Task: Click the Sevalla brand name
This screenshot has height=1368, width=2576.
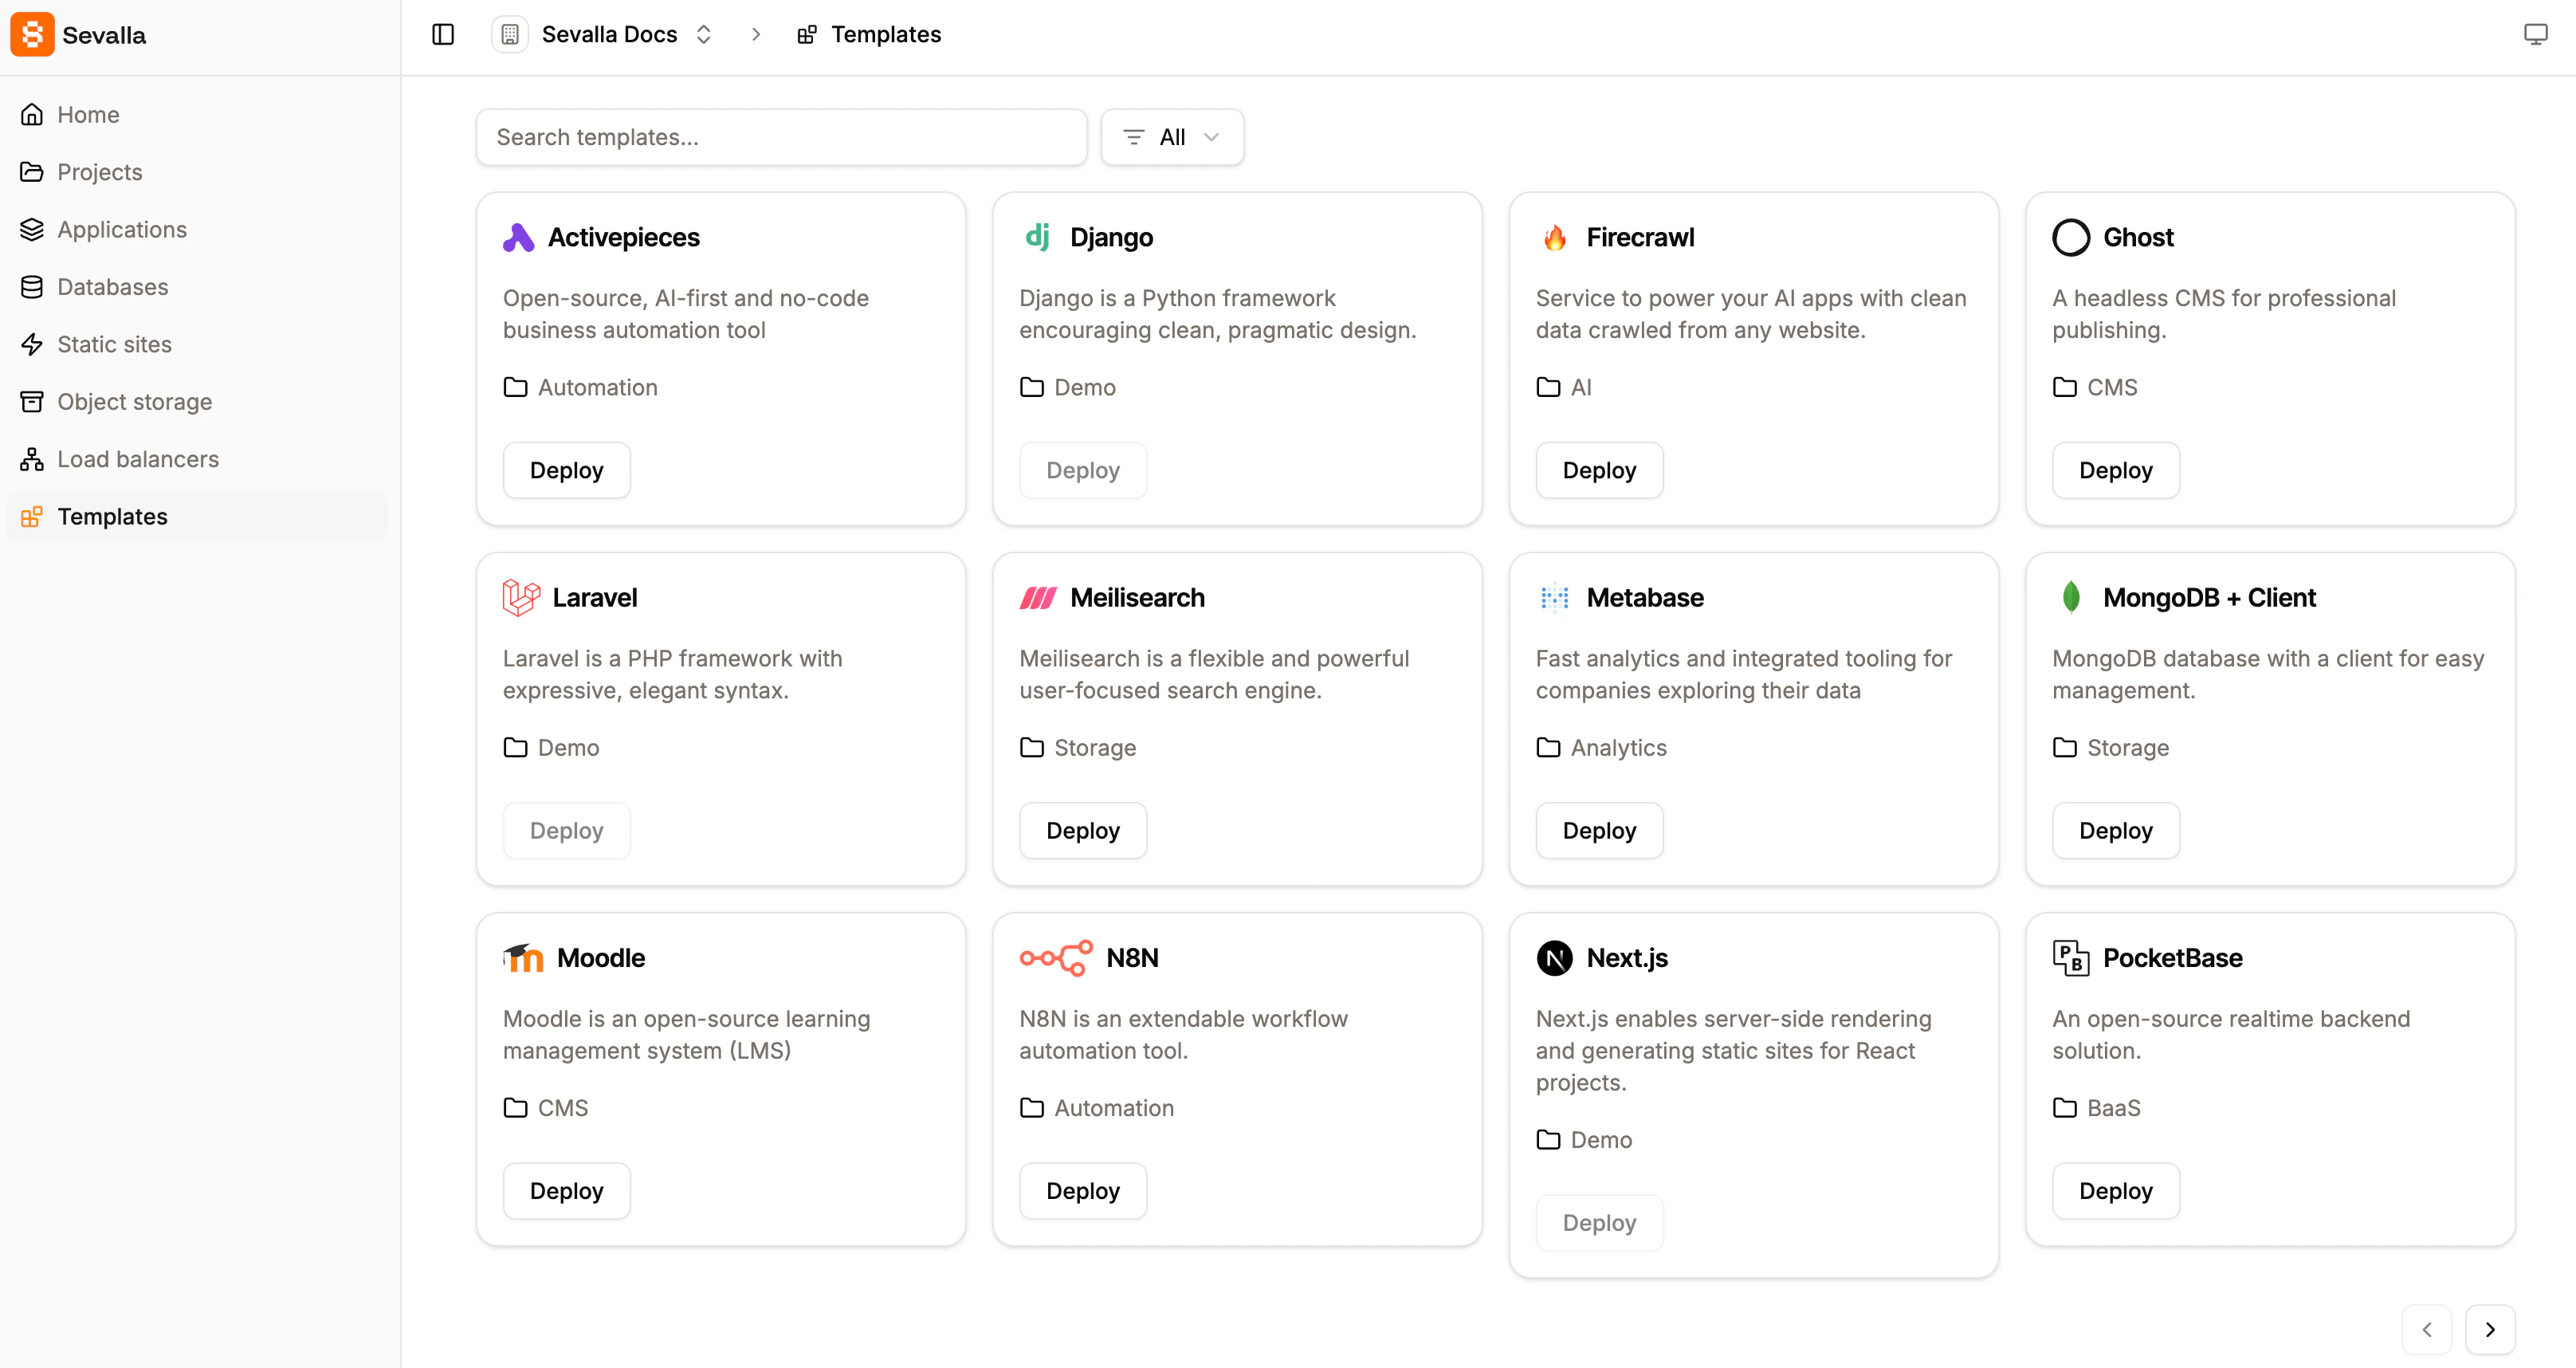Action: (104, 35)
